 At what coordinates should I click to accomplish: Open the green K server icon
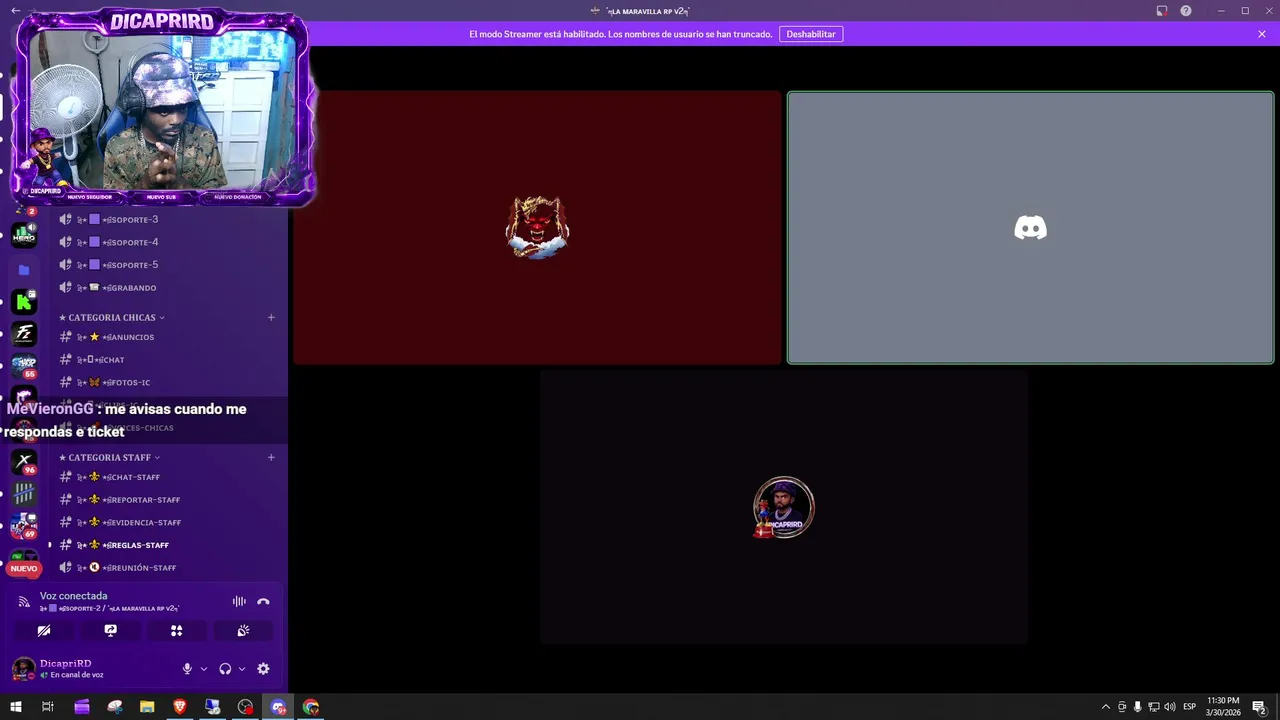(x=24, y=301)
